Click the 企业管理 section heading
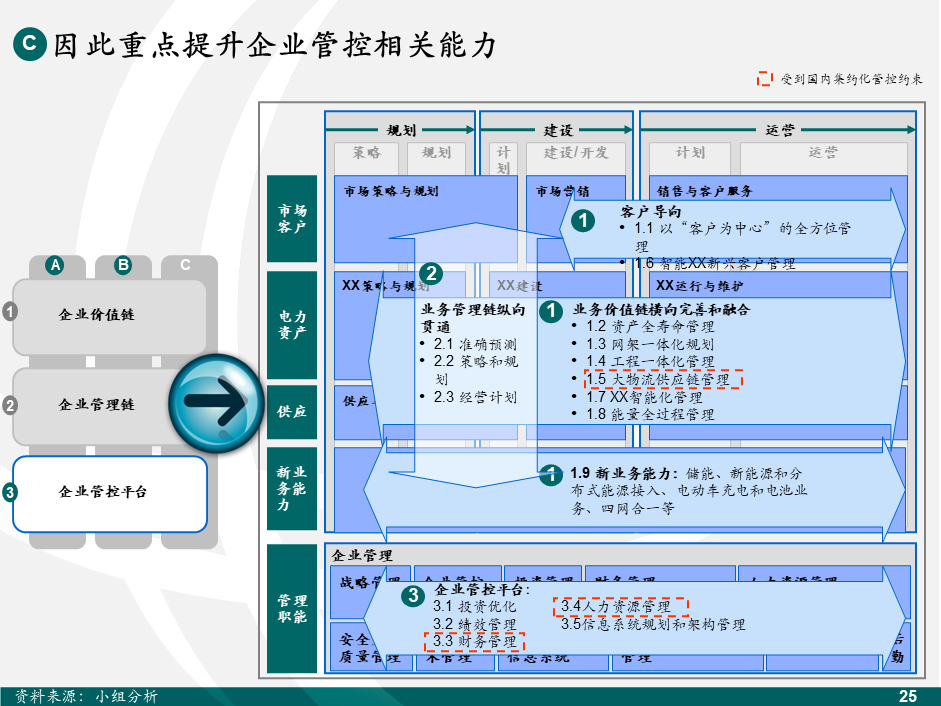 click(x=362, y=556)
